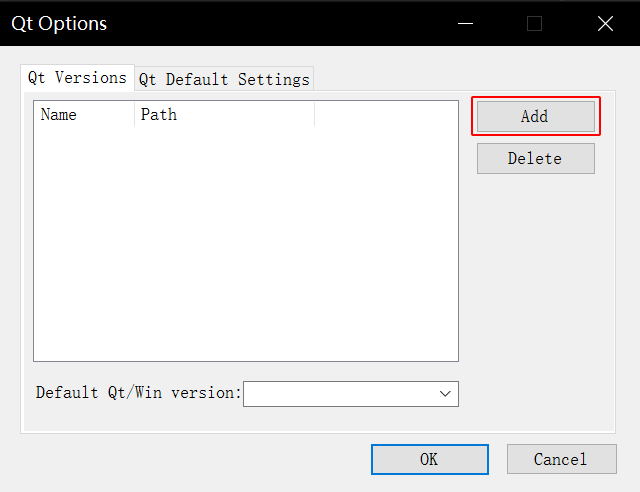Image resolution: width=640 pixels, height=492 pixels.
Task: Minimize the Qt Options window
Action: tap(465, 23)
